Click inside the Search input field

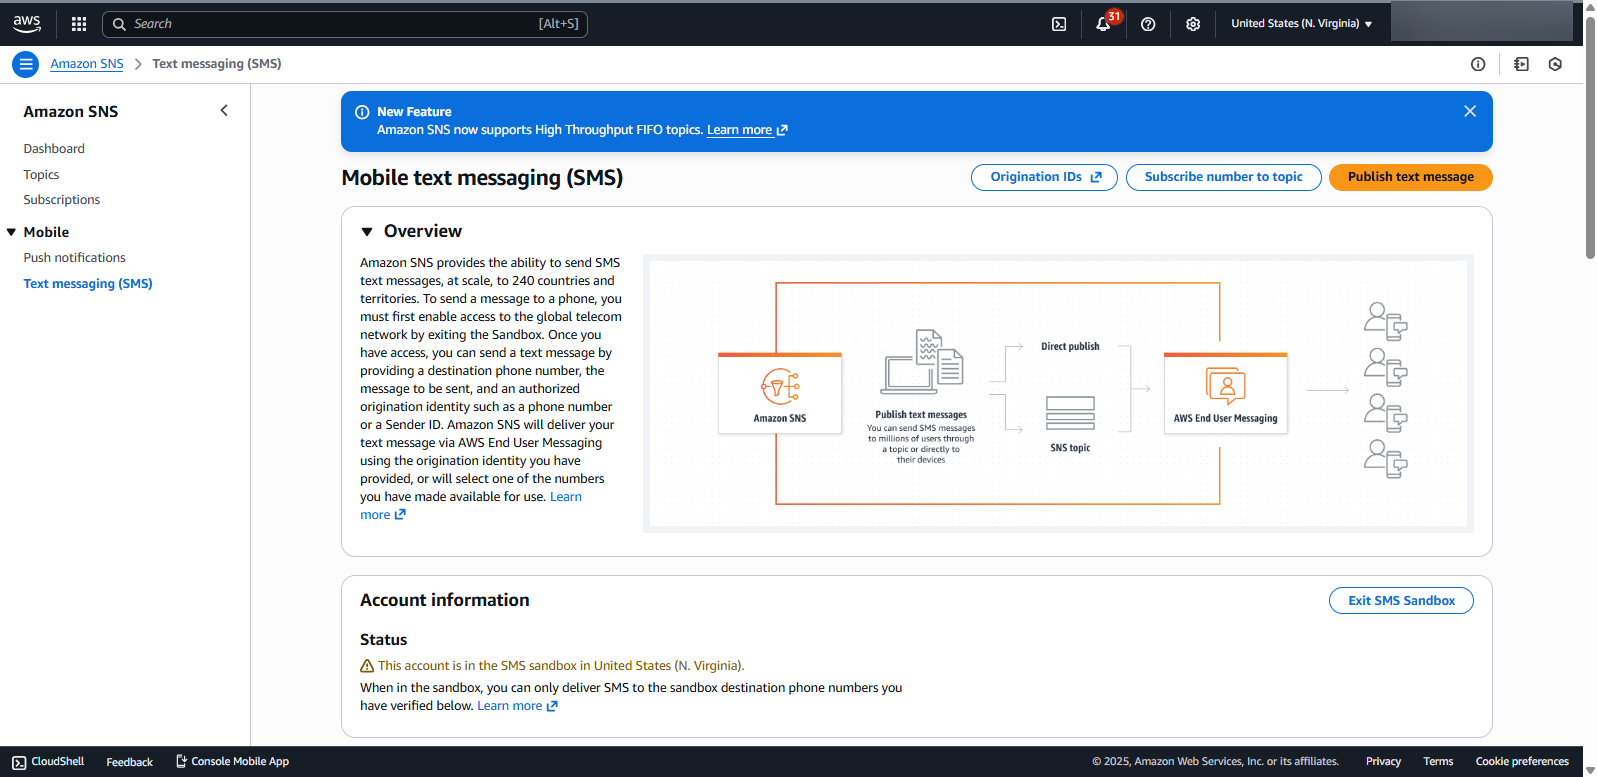(330, 24)
